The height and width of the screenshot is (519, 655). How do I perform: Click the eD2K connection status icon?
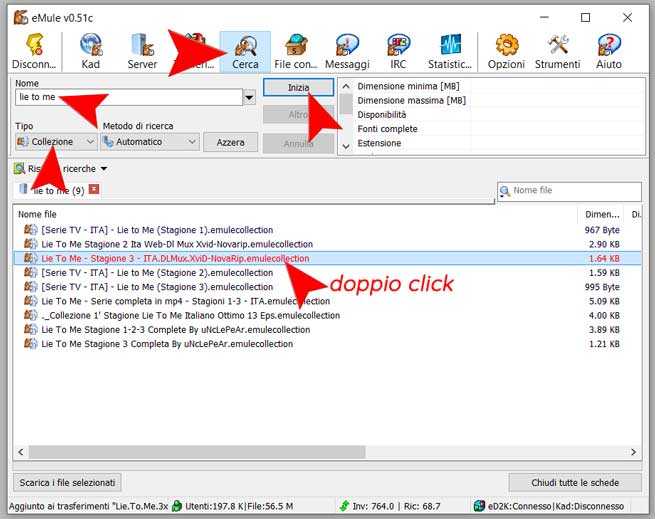480,506
